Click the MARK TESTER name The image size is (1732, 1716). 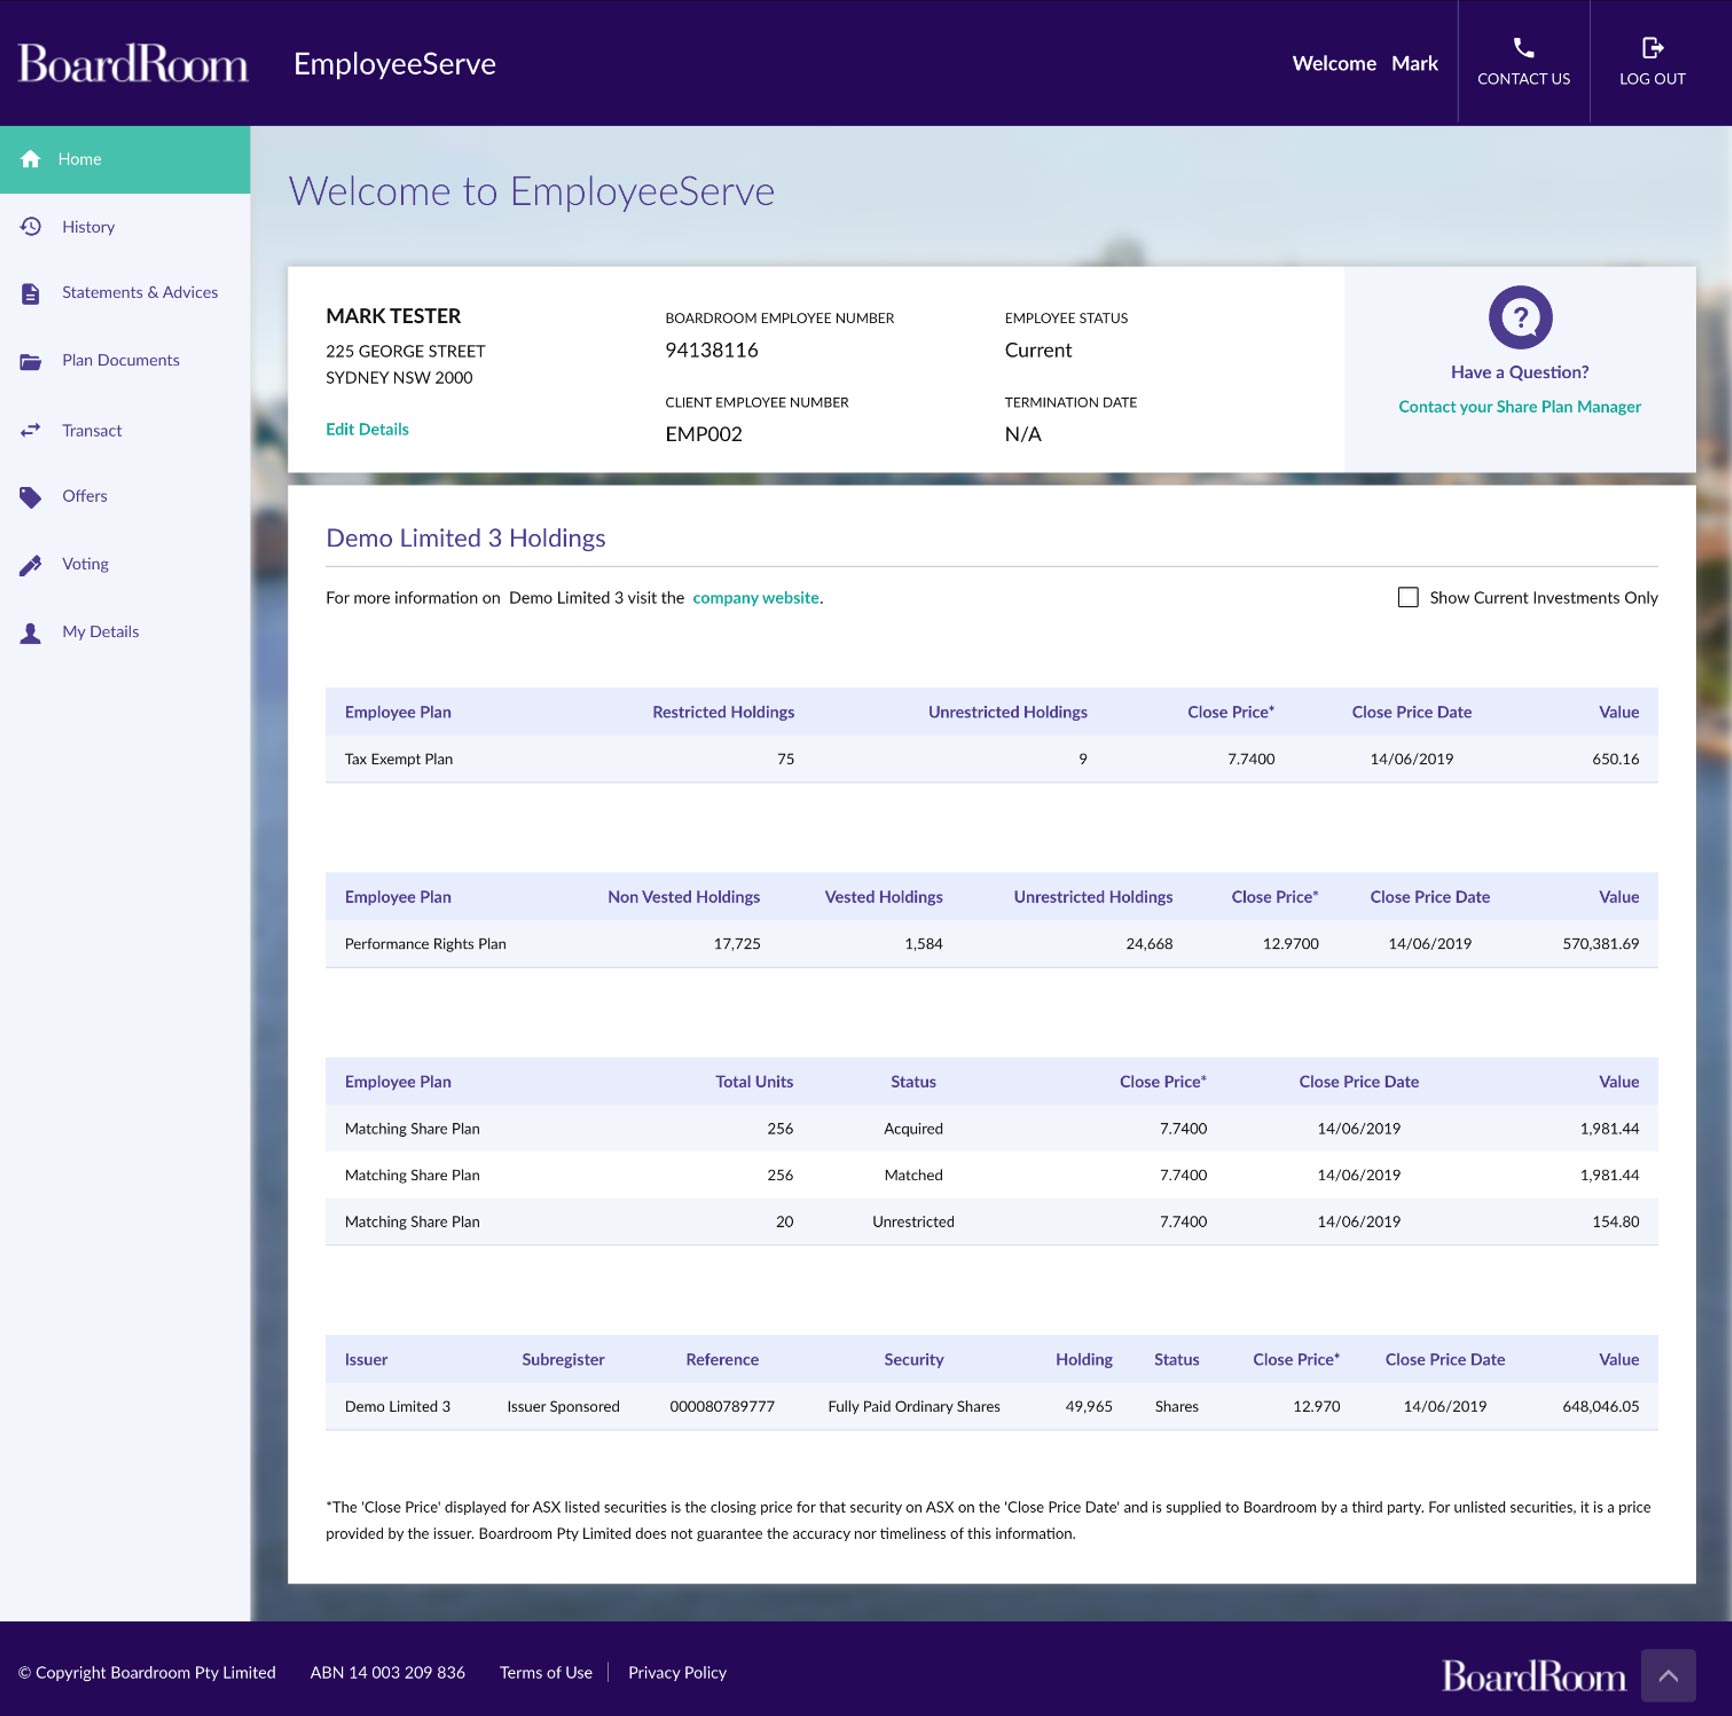tap(393, 316)
